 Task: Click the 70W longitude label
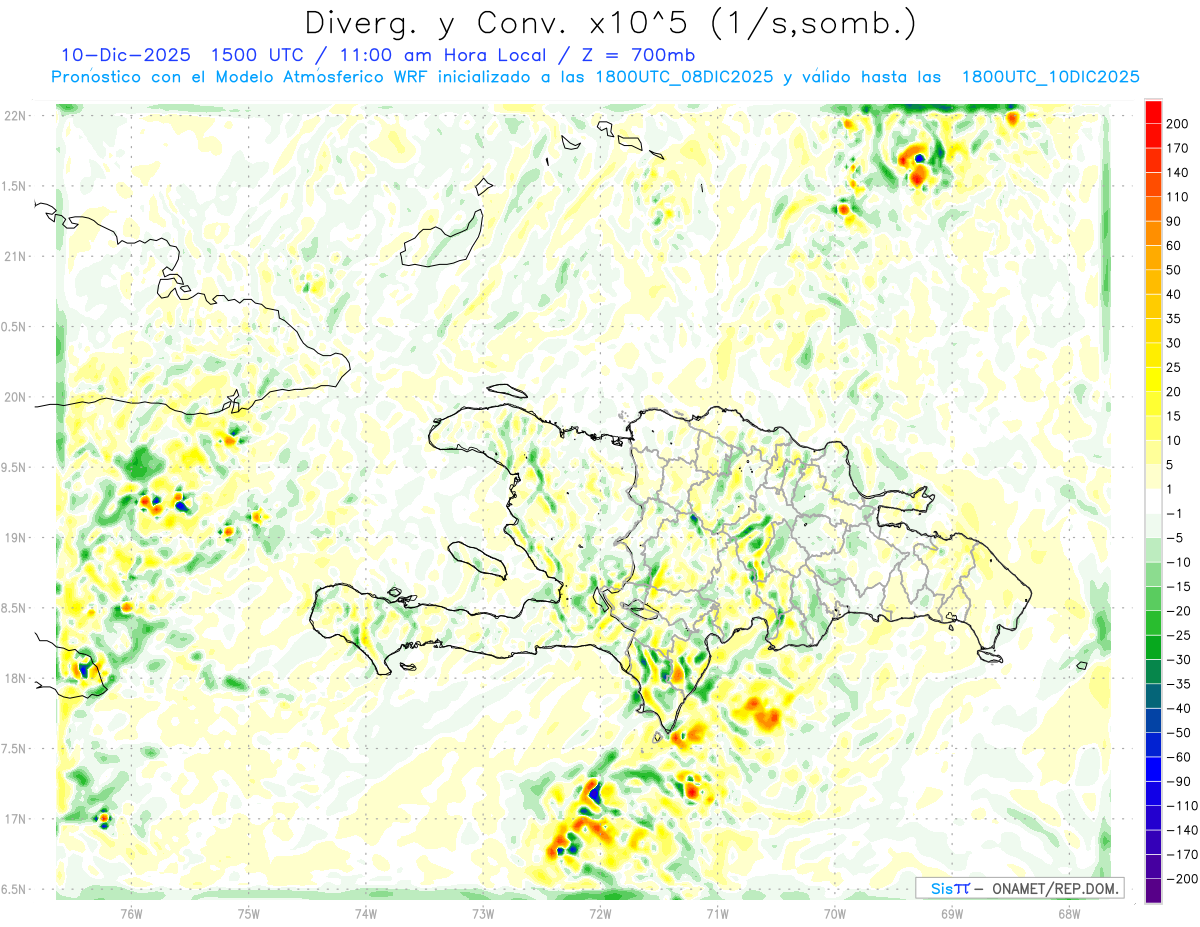(834, 912)
